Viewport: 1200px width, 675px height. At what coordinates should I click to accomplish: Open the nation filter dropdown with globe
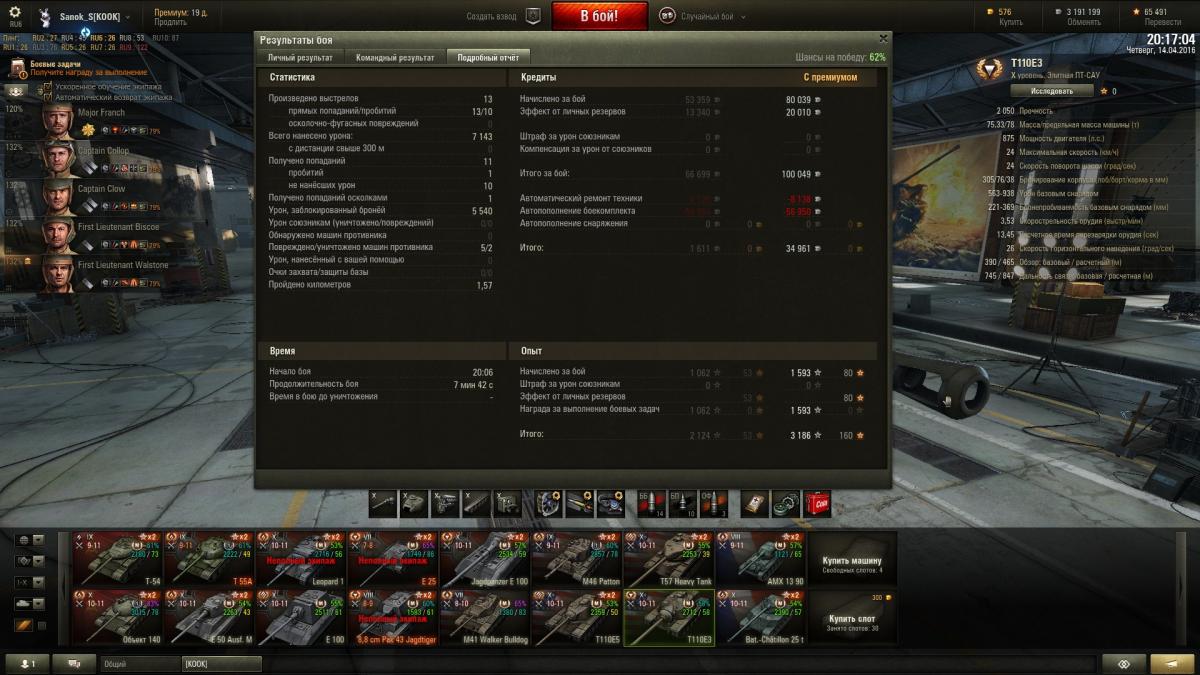(29, 540)
